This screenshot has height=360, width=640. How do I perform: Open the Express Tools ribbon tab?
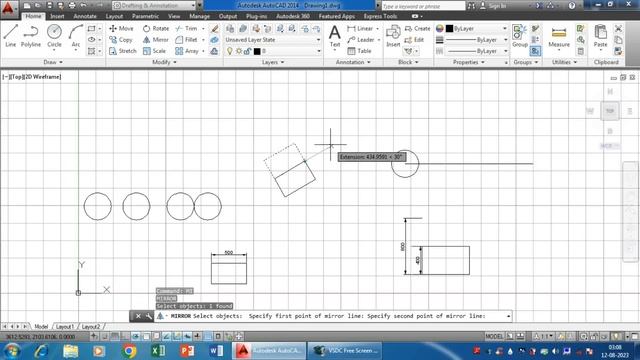tap(380, 16)
